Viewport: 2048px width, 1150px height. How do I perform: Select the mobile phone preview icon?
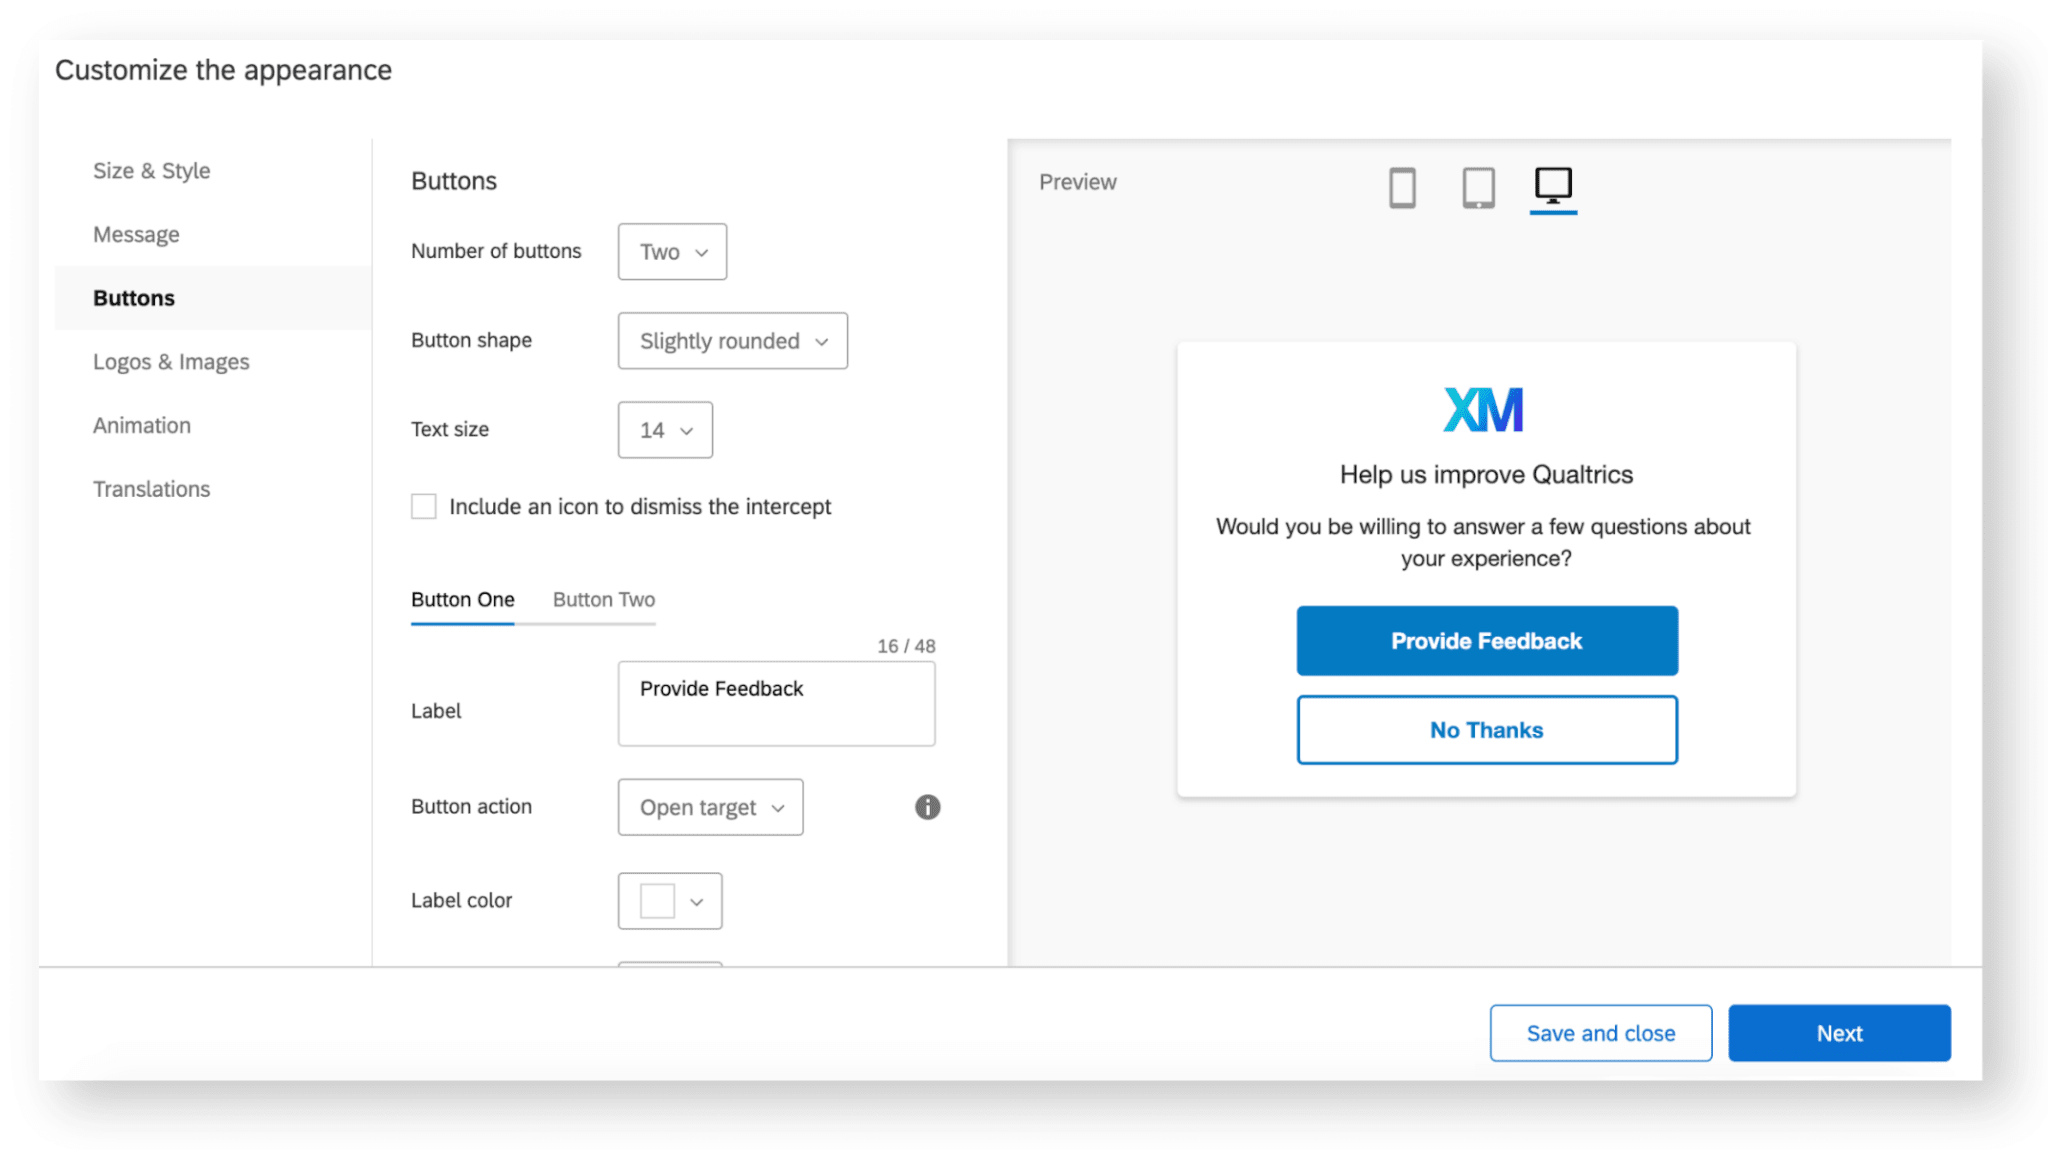click(1402, 187)
